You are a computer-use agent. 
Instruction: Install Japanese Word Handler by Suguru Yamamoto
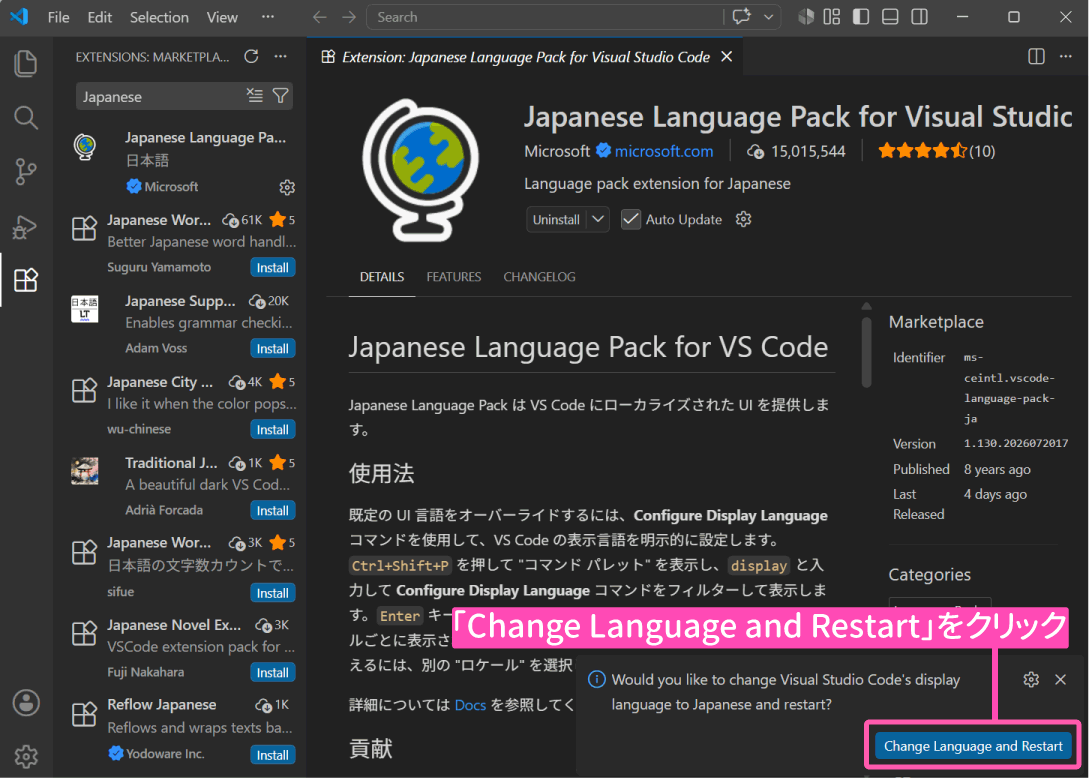tap(272, 267)
